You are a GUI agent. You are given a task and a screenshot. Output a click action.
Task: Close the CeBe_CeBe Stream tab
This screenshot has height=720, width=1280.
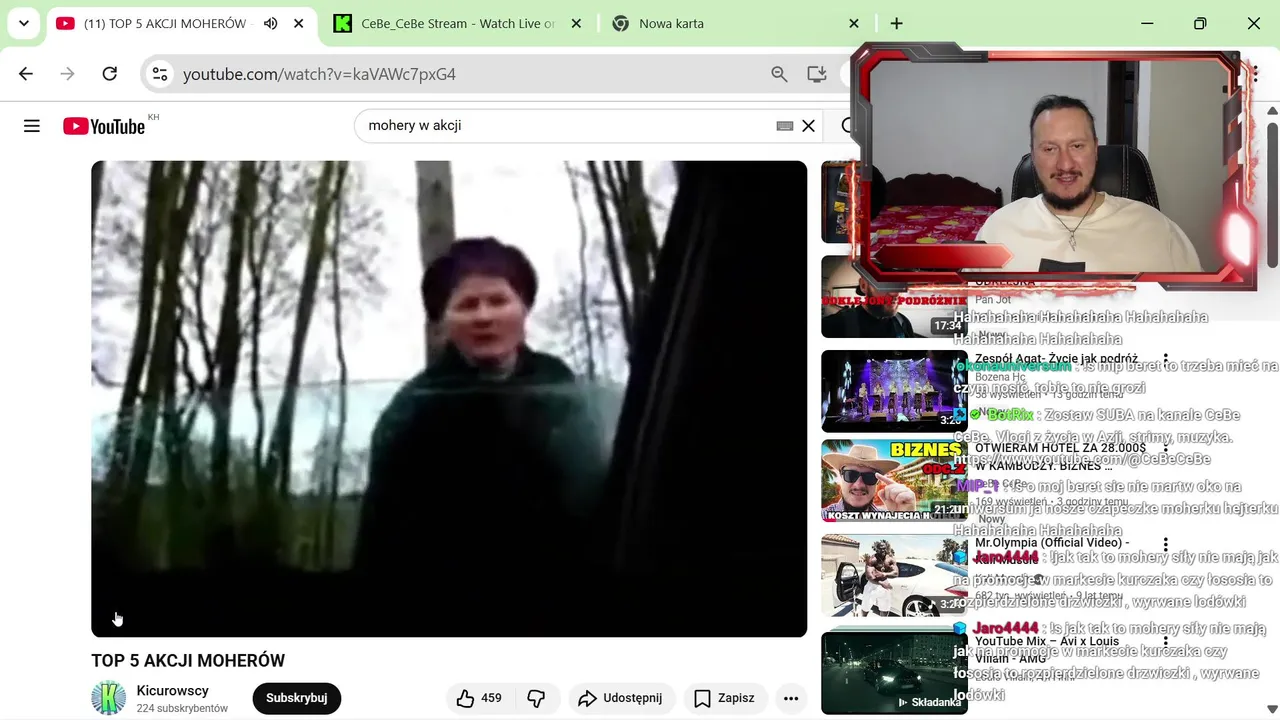575,23
